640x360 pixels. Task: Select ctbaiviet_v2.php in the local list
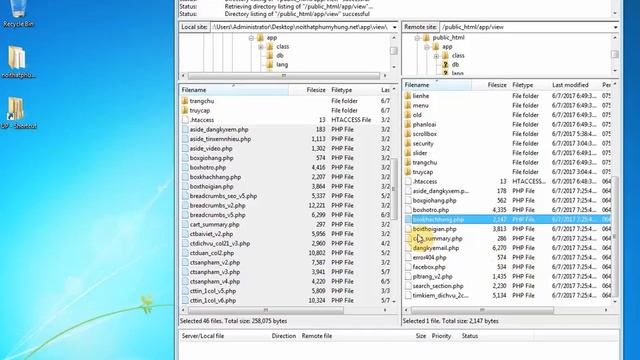tap(211, 234)
